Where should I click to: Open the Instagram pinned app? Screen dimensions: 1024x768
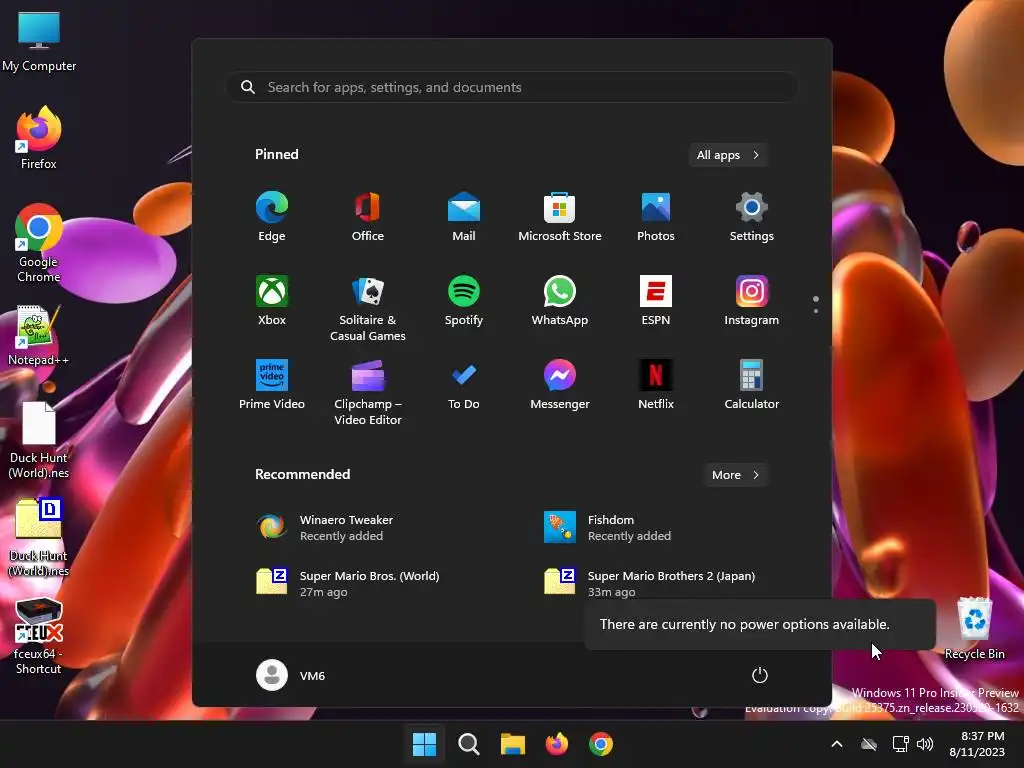(752, 300)
